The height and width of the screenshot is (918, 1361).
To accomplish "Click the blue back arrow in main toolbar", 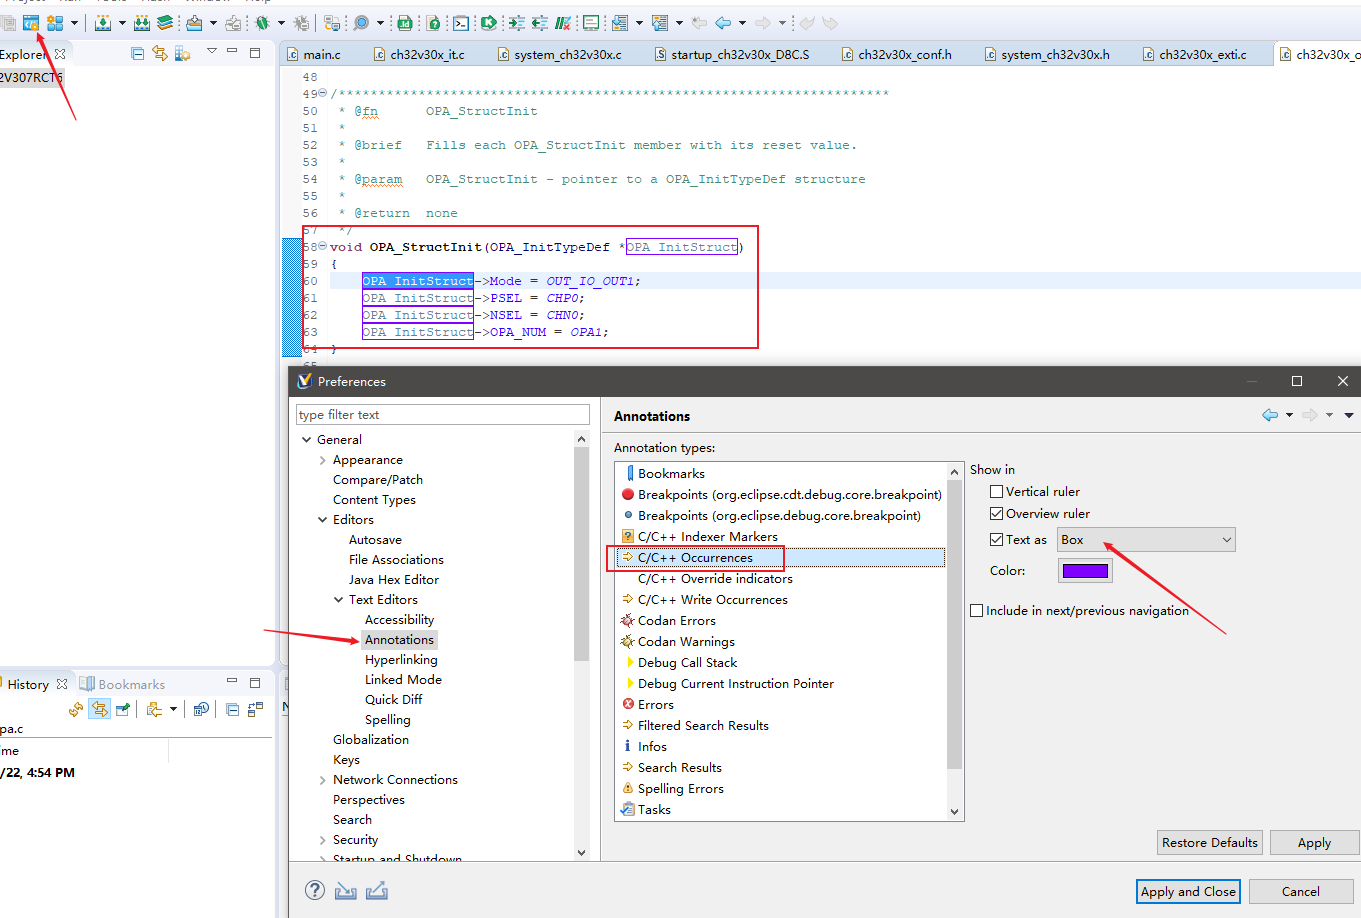I will click(722, 22).
